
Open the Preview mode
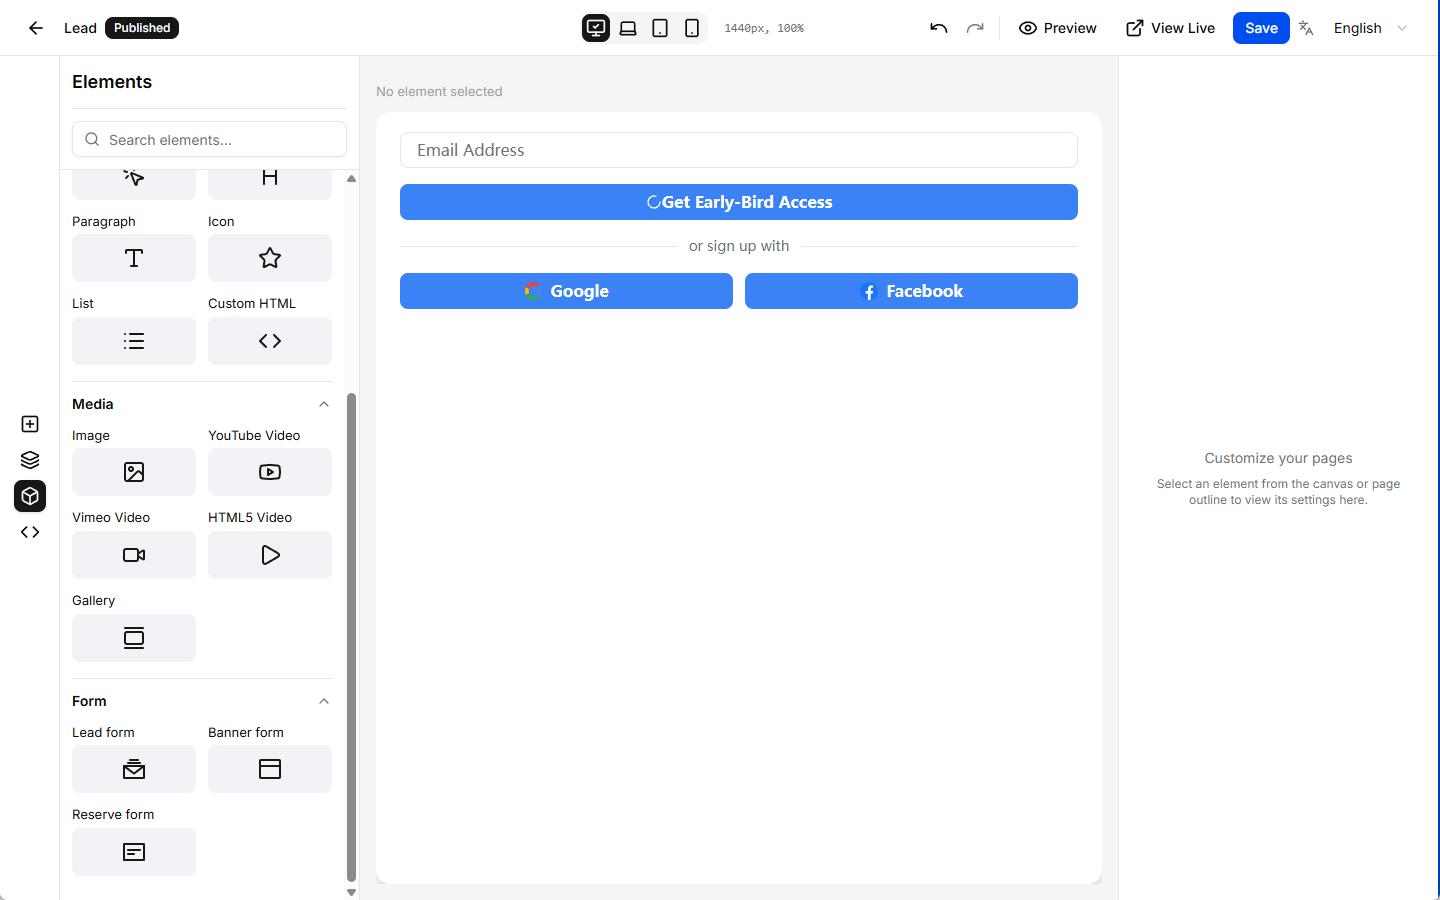pyautogui.click(x=1057, y=28)
